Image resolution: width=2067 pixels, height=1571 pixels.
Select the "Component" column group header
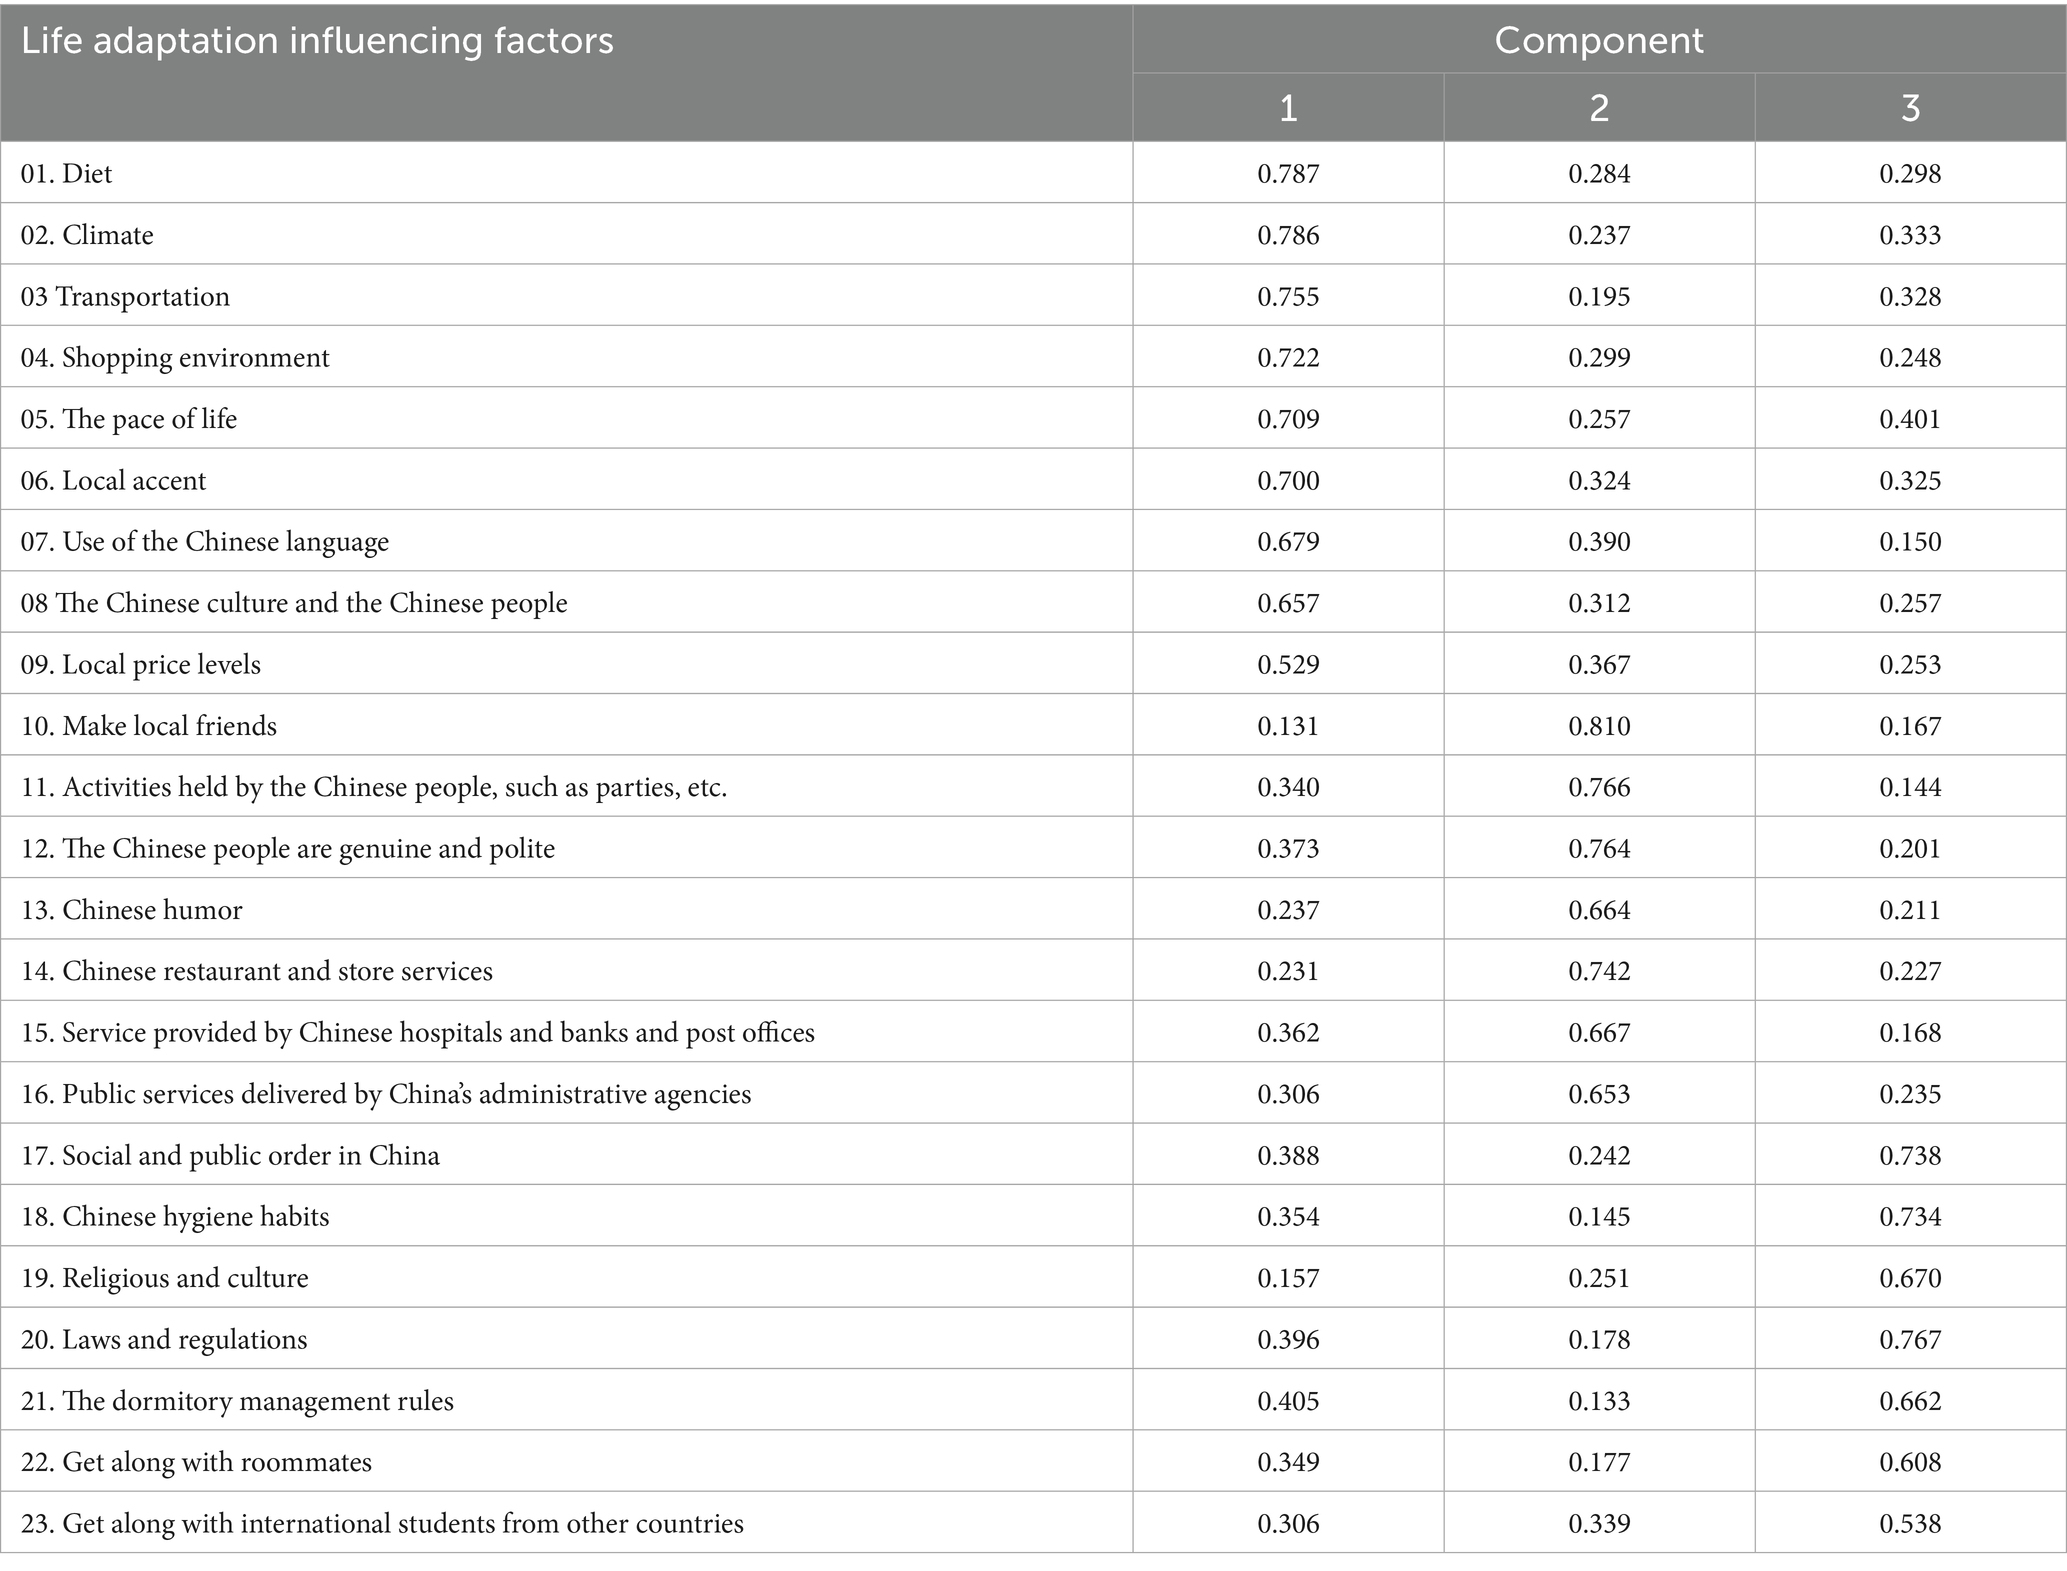[1598, 41]
